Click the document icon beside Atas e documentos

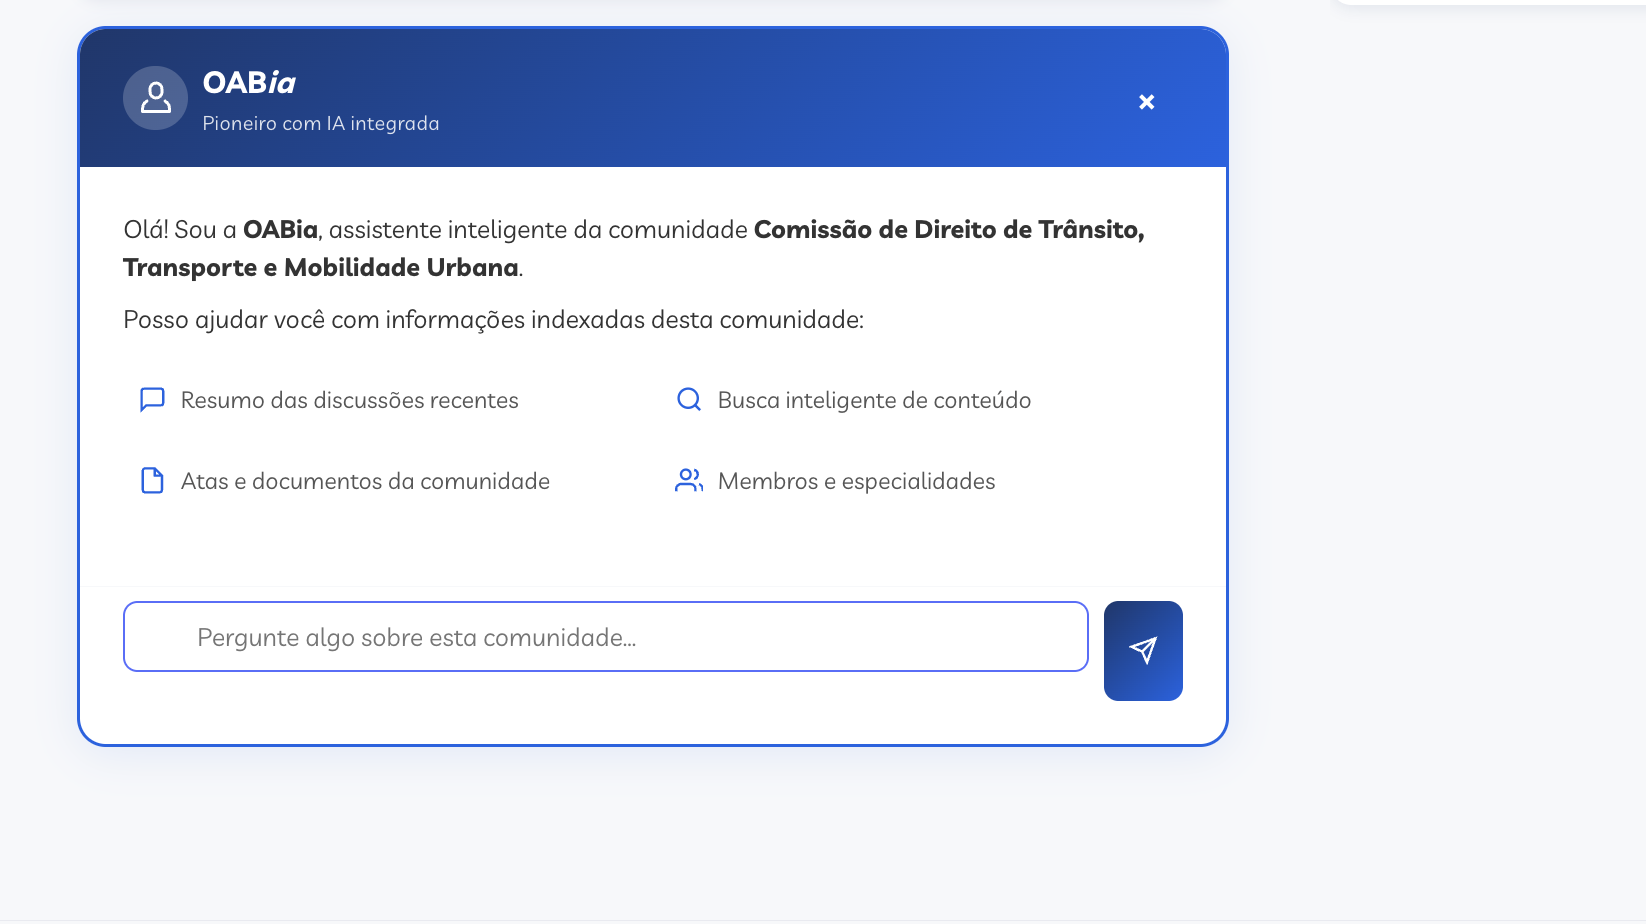click(151, 480)
